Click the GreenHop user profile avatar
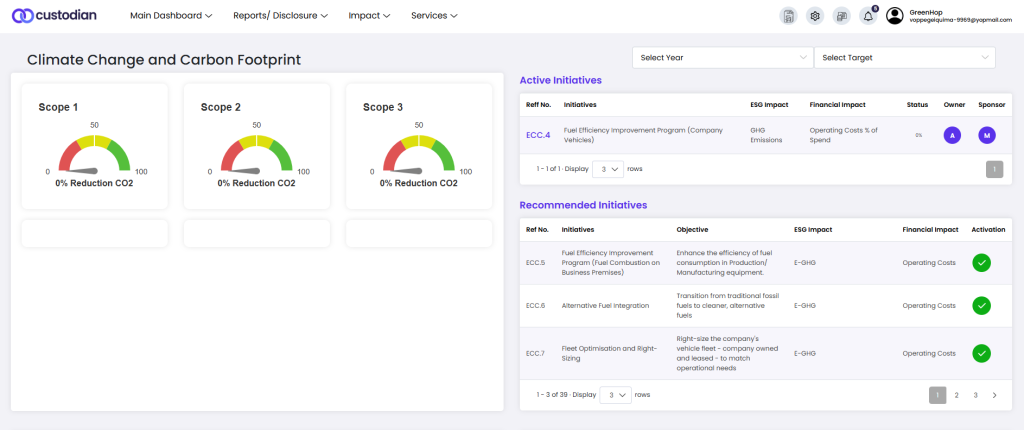The width and height of the screenshot is (1024, 430). [x=895, y=16]
